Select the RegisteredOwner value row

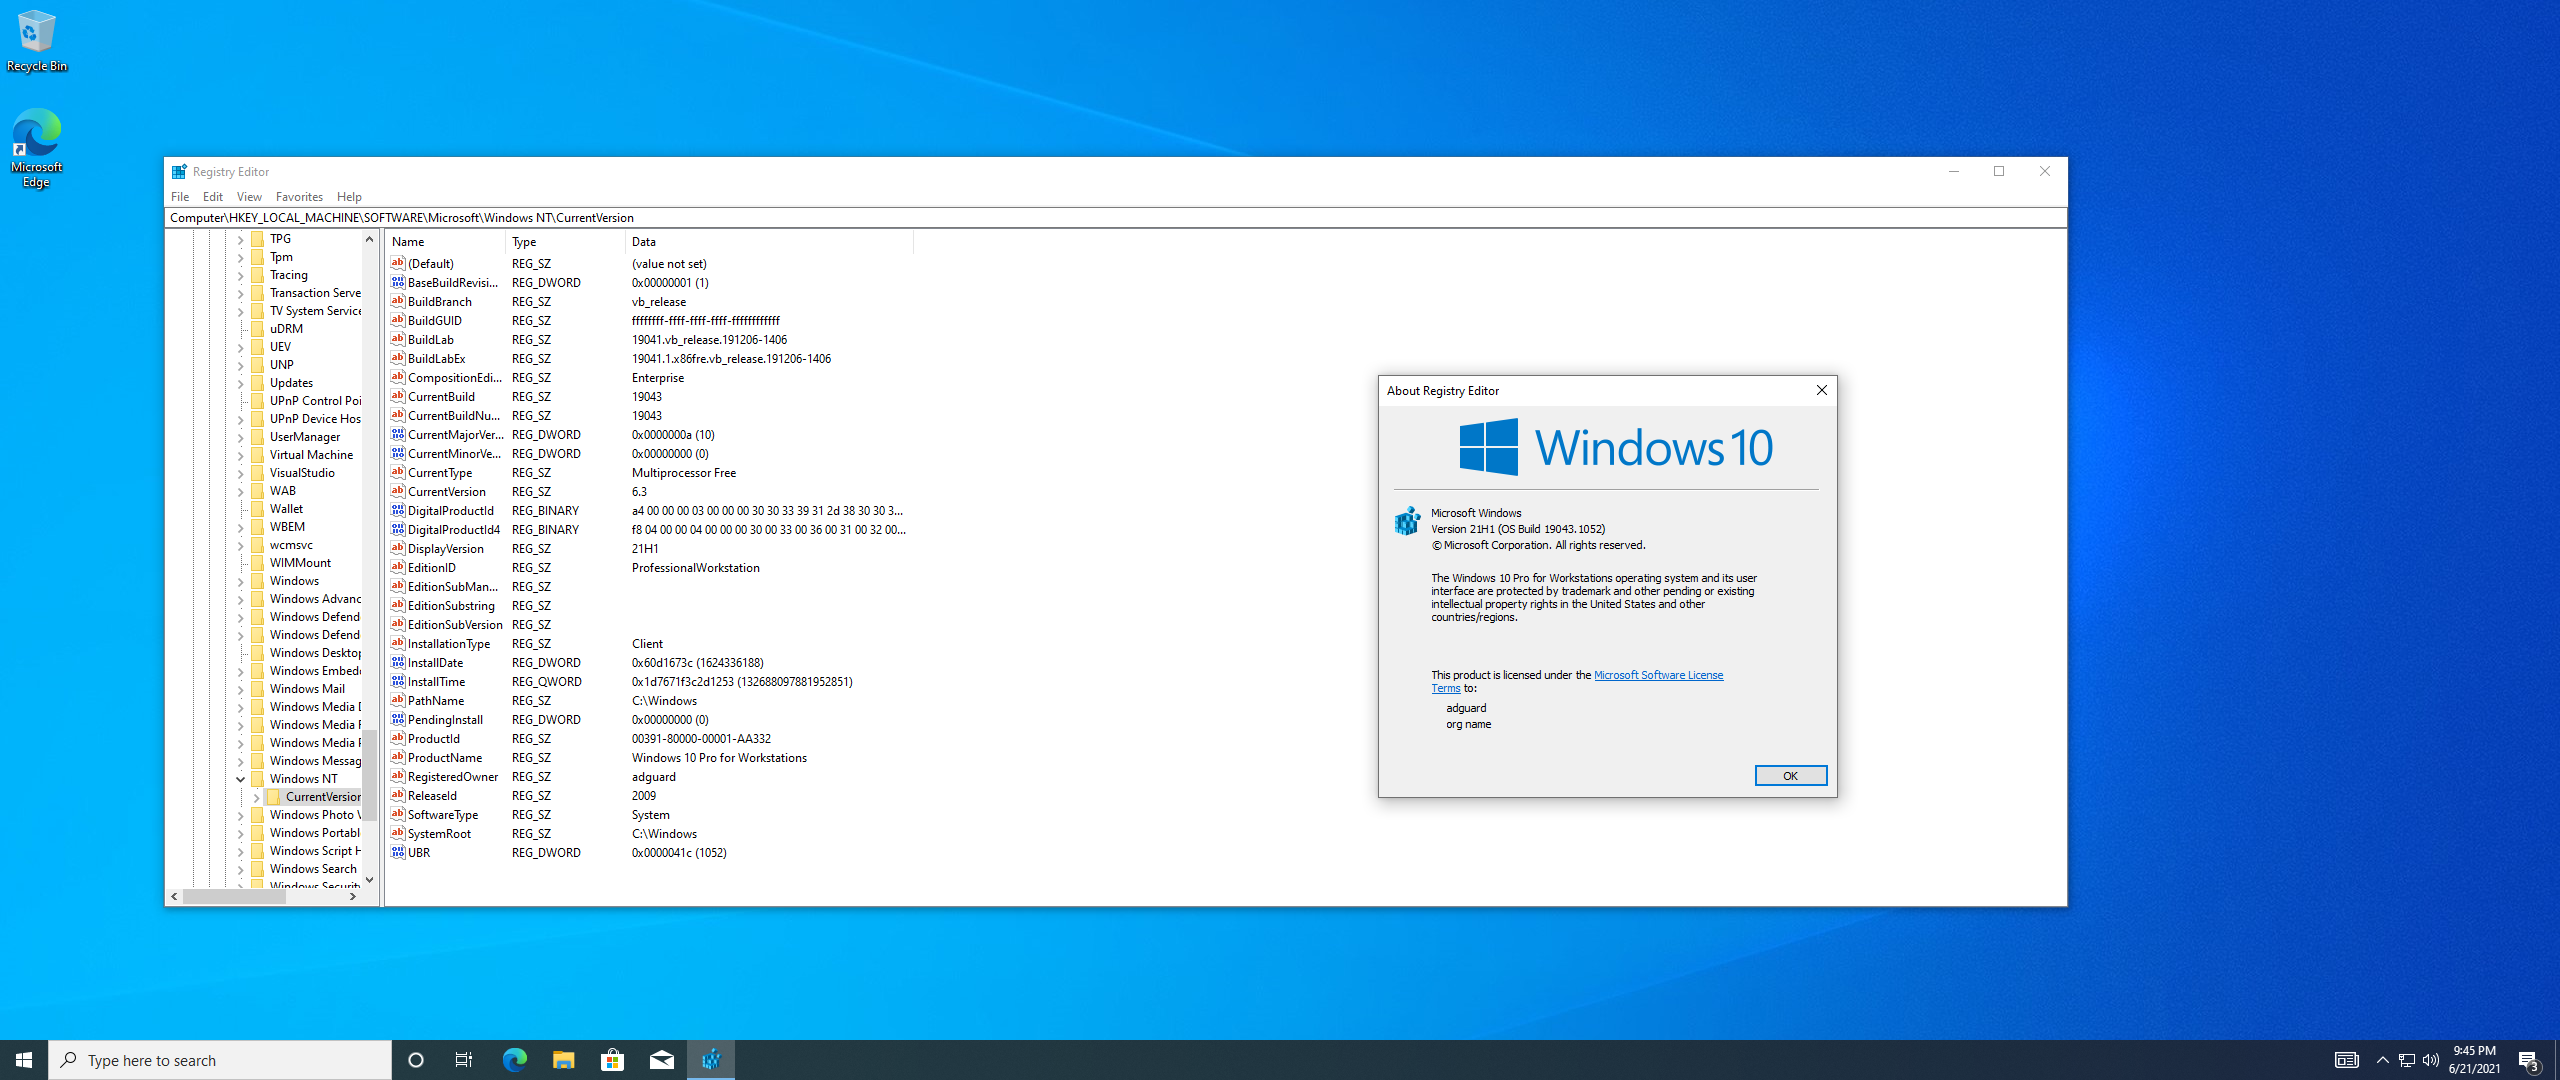pos(650,777)
